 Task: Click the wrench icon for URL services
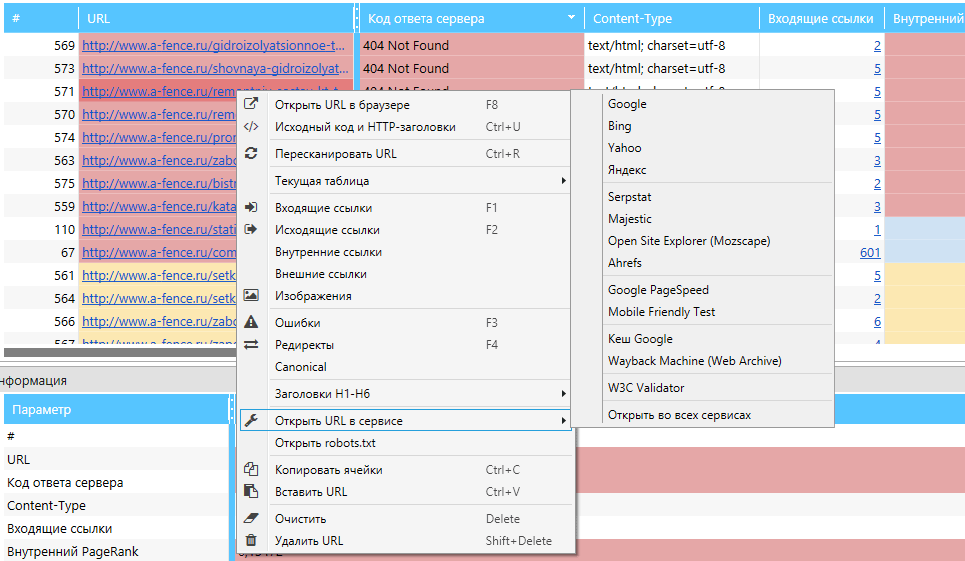pyautogui.click(x=252, y=421)
